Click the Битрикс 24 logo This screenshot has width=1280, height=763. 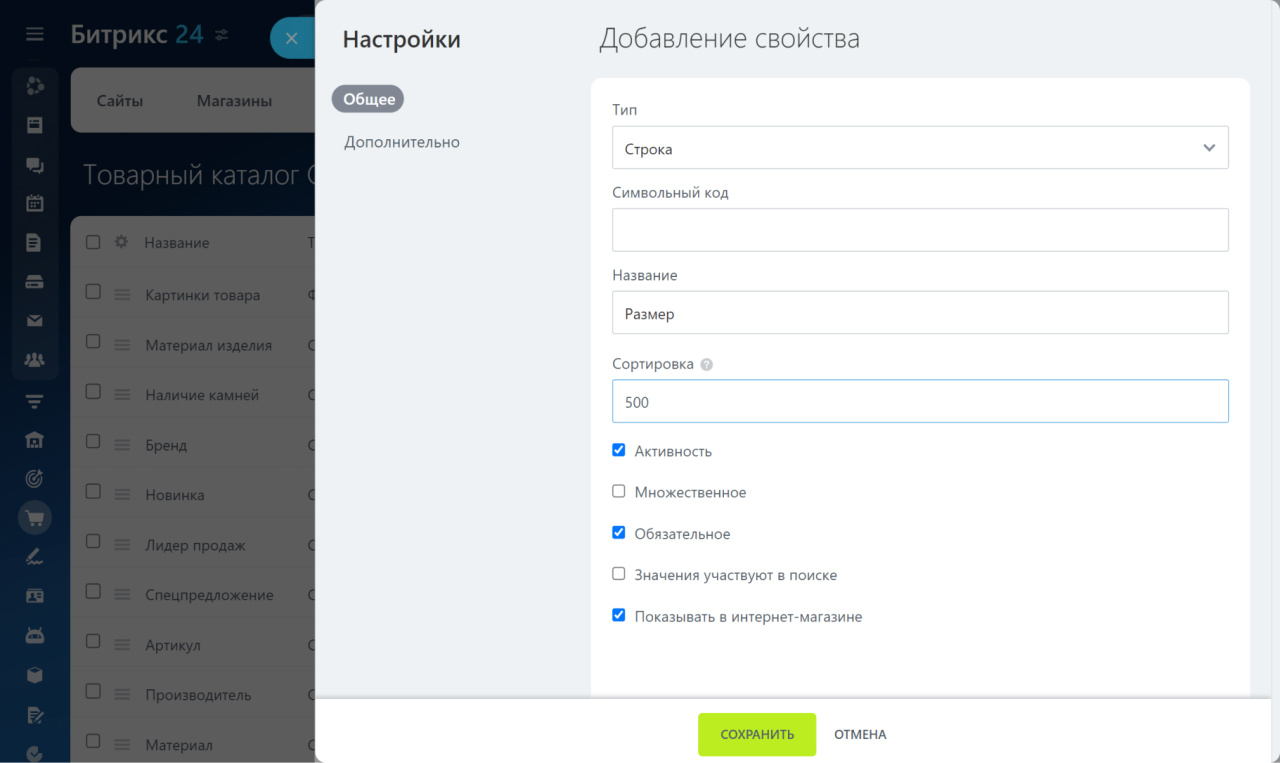[x=137, y=34]
